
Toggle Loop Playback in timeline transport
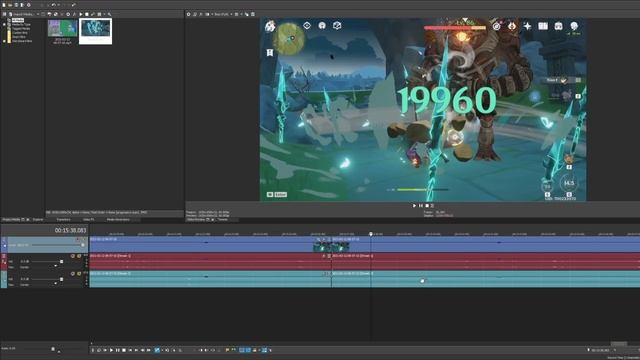pos(99,350)
